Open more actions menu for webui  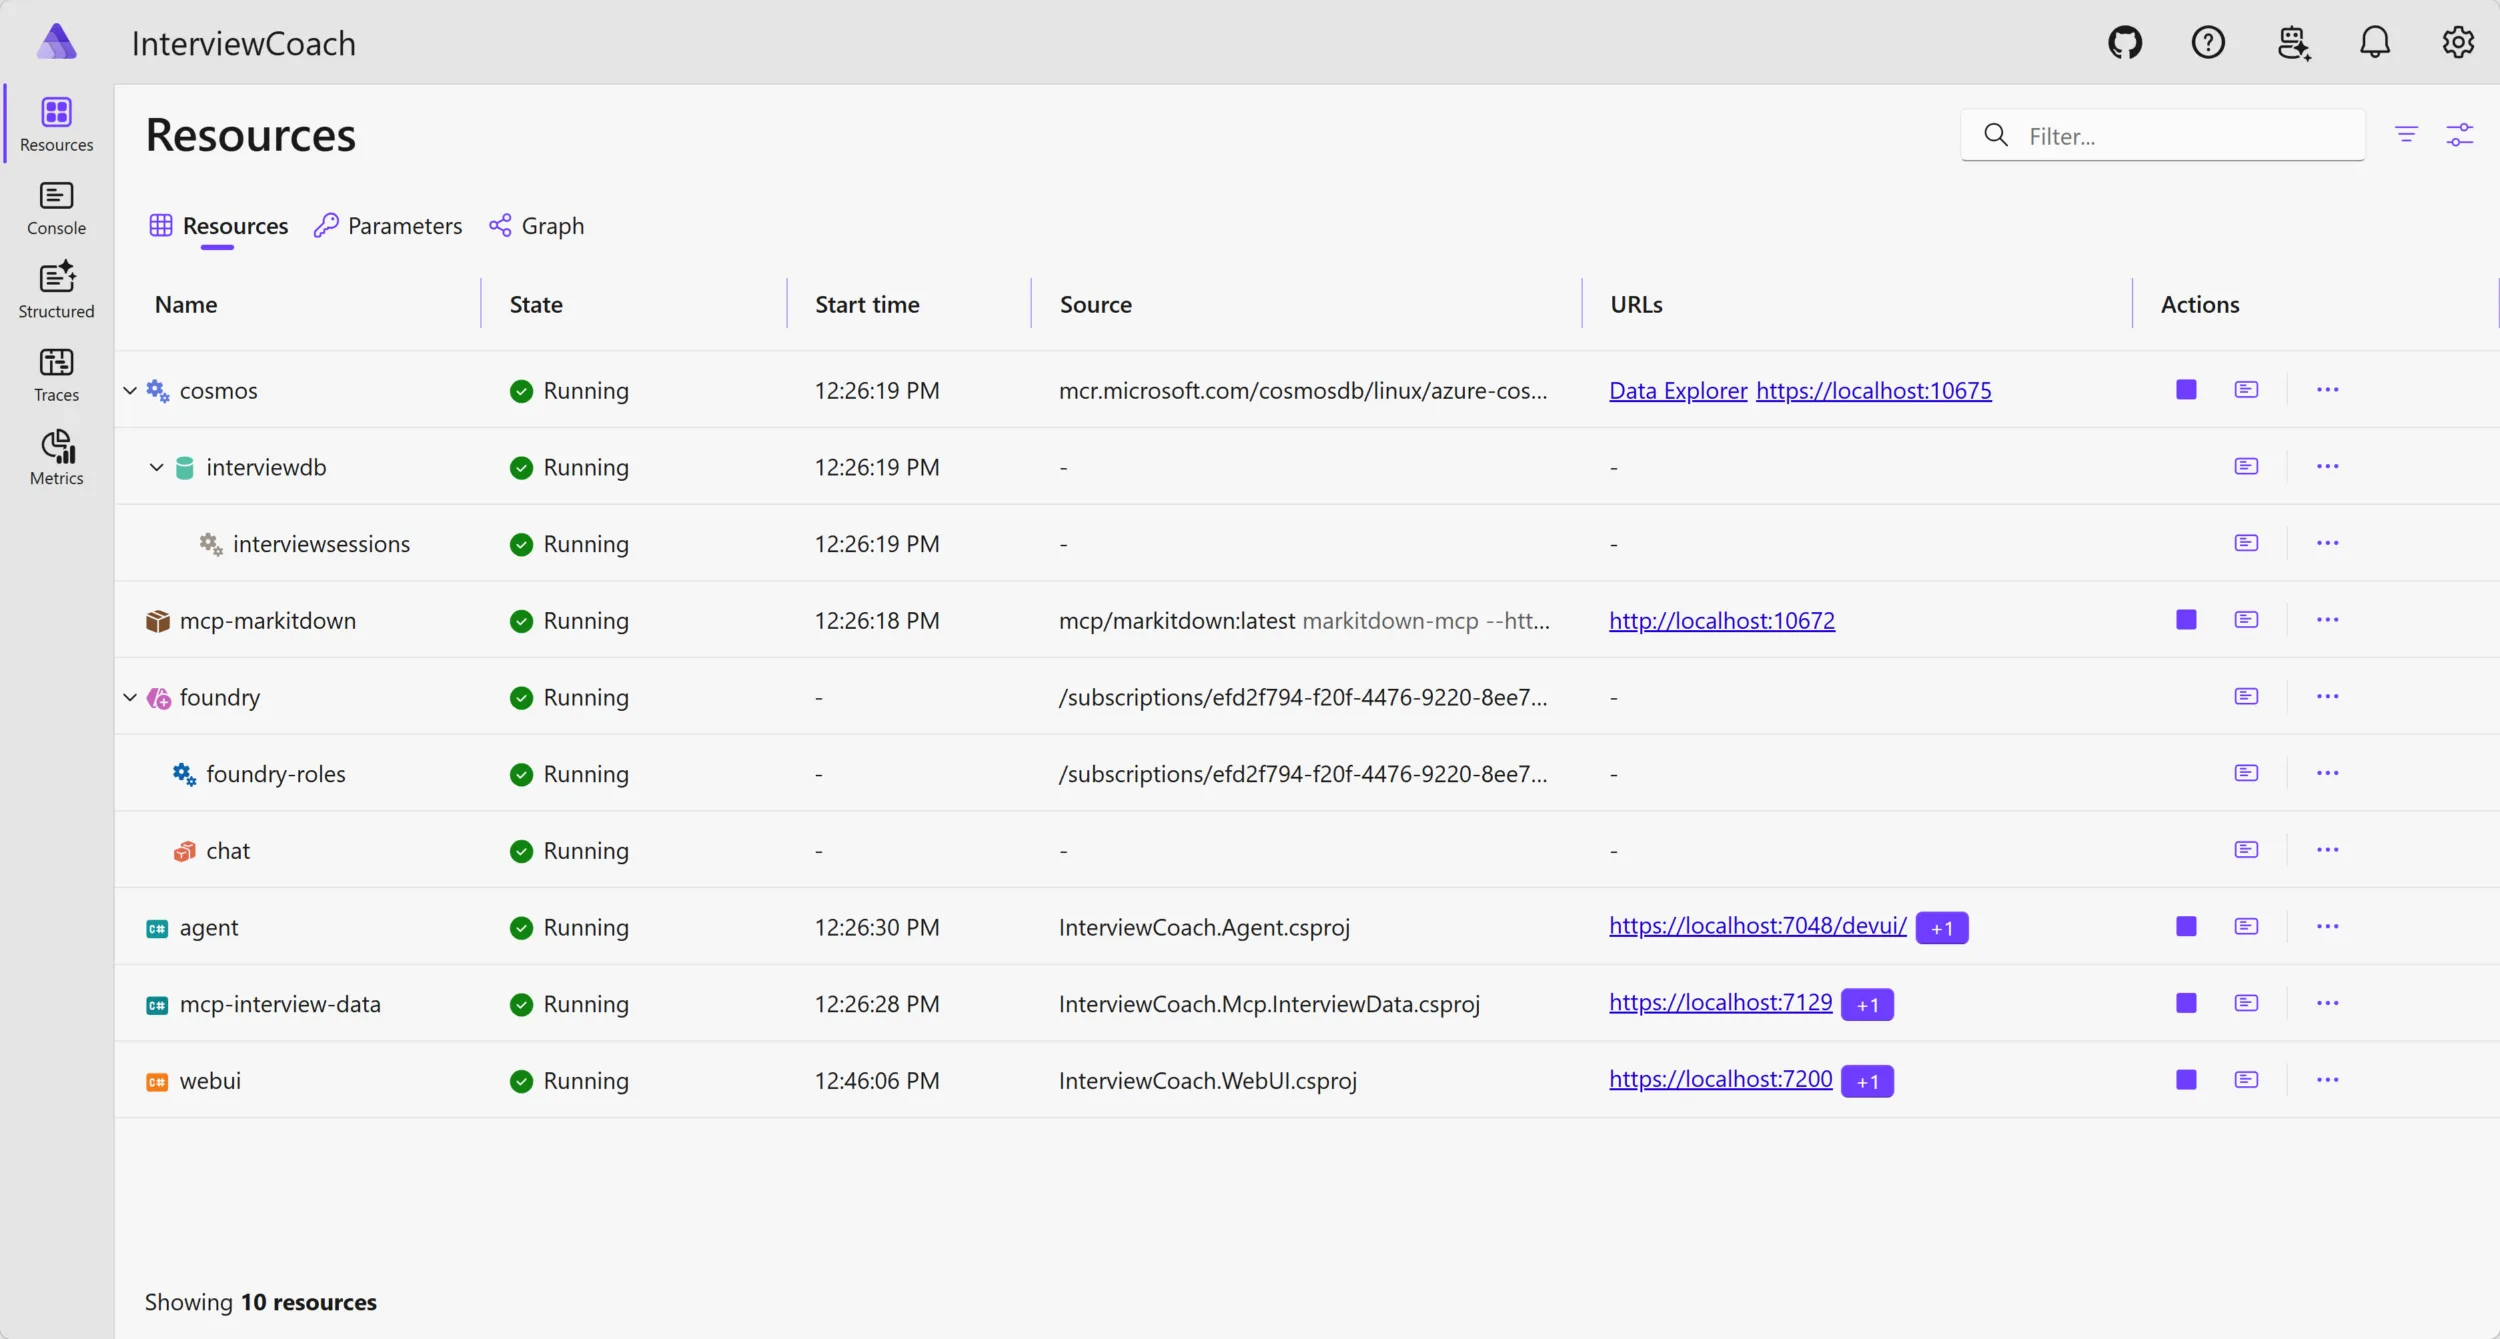coord(2327,1079)
